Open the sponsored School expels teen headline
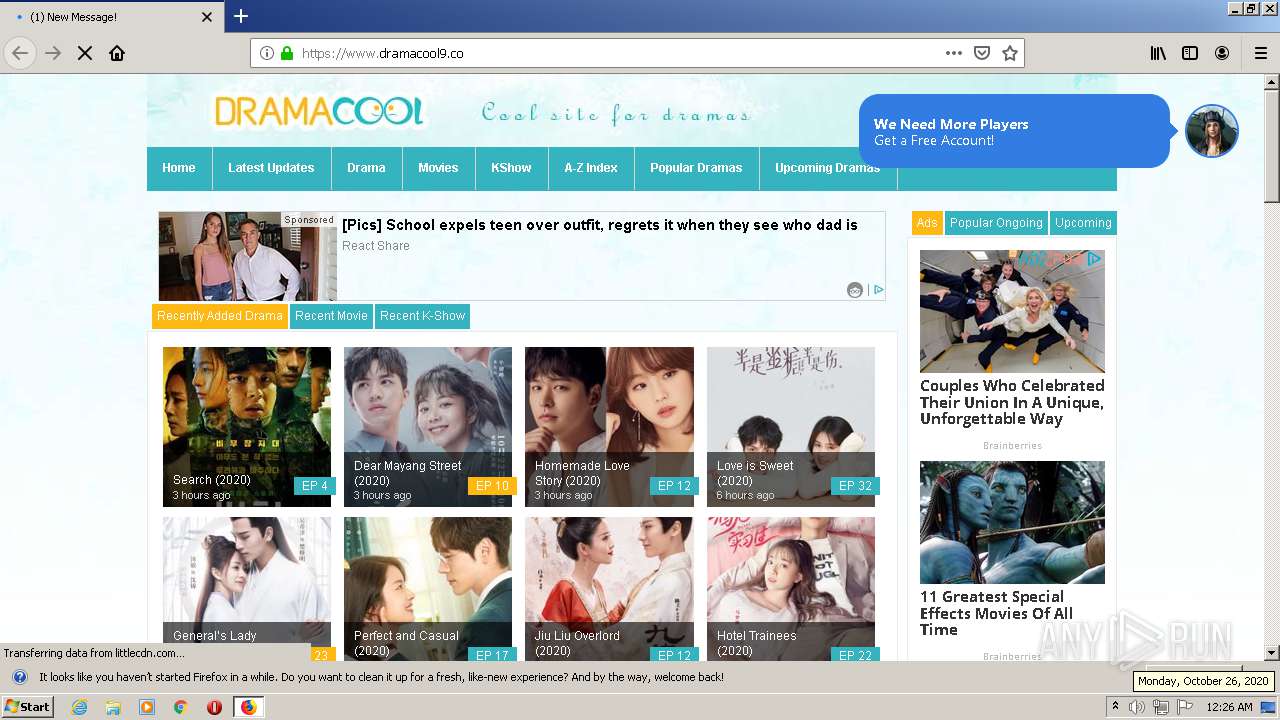 click(x=600, y=225)
